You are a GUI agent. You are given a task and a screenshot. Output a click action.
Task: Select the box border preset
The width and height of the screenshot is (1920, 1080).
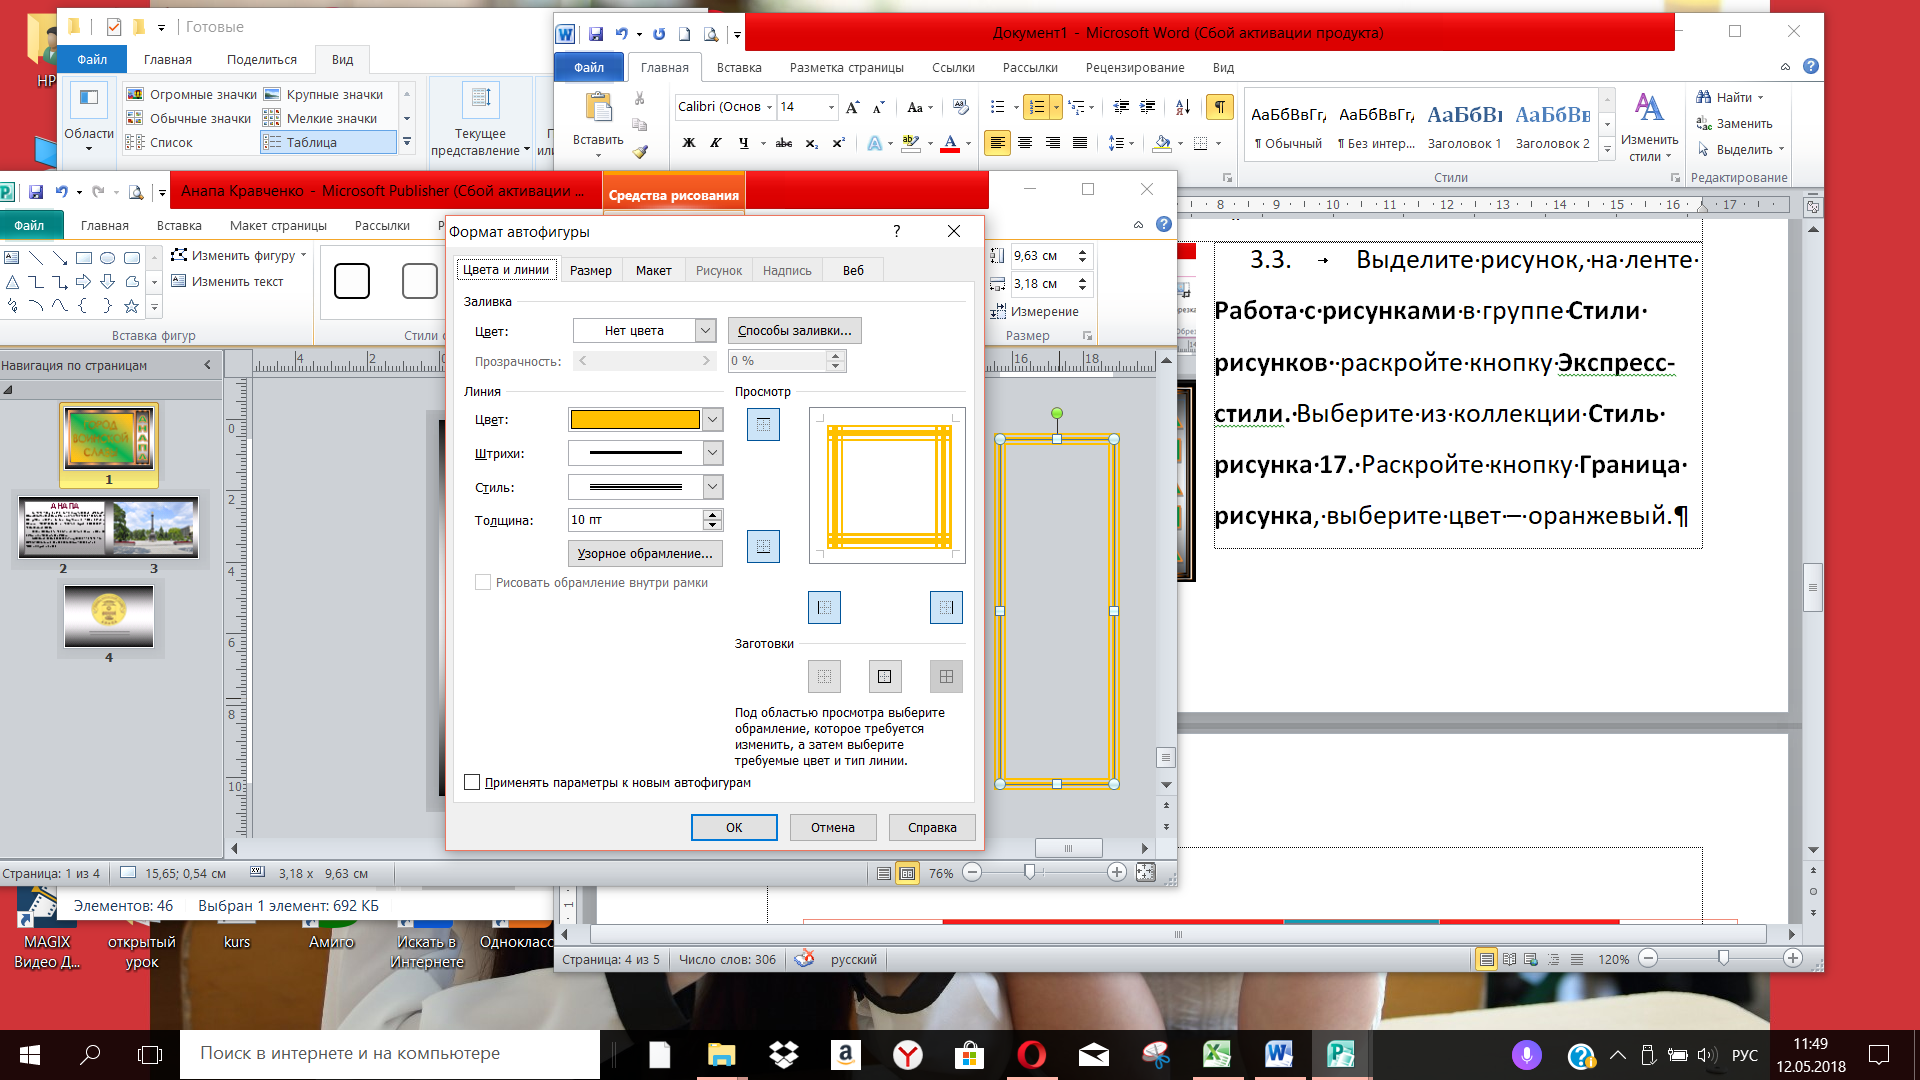[x=885, y=677]
